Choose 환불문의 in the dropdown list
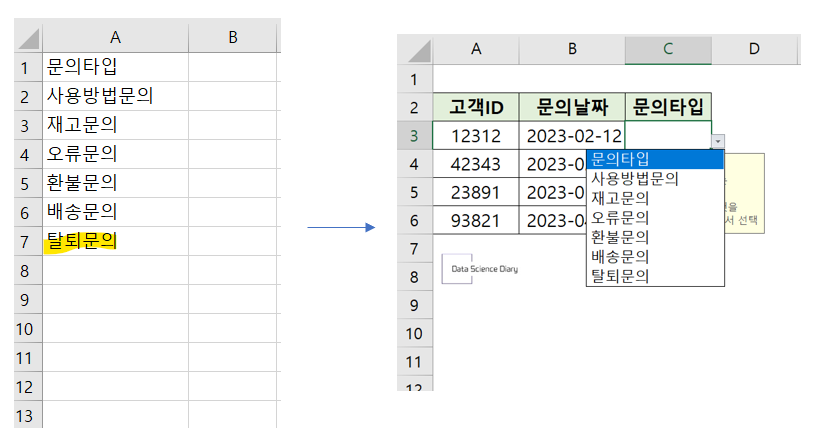Screen dimensions: 816x448 click(x=655, y=237)
